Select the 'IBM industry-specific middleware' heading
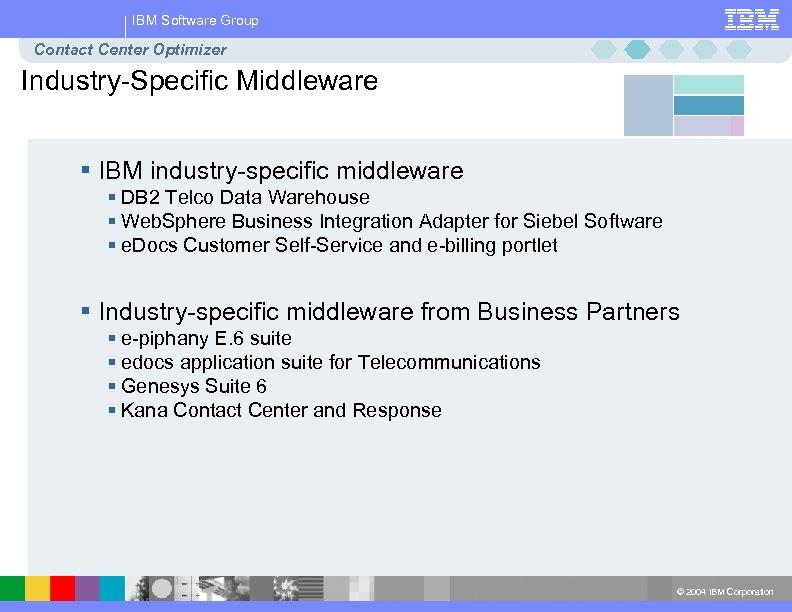This screenshot has width=792, height=612. (281, 171)
